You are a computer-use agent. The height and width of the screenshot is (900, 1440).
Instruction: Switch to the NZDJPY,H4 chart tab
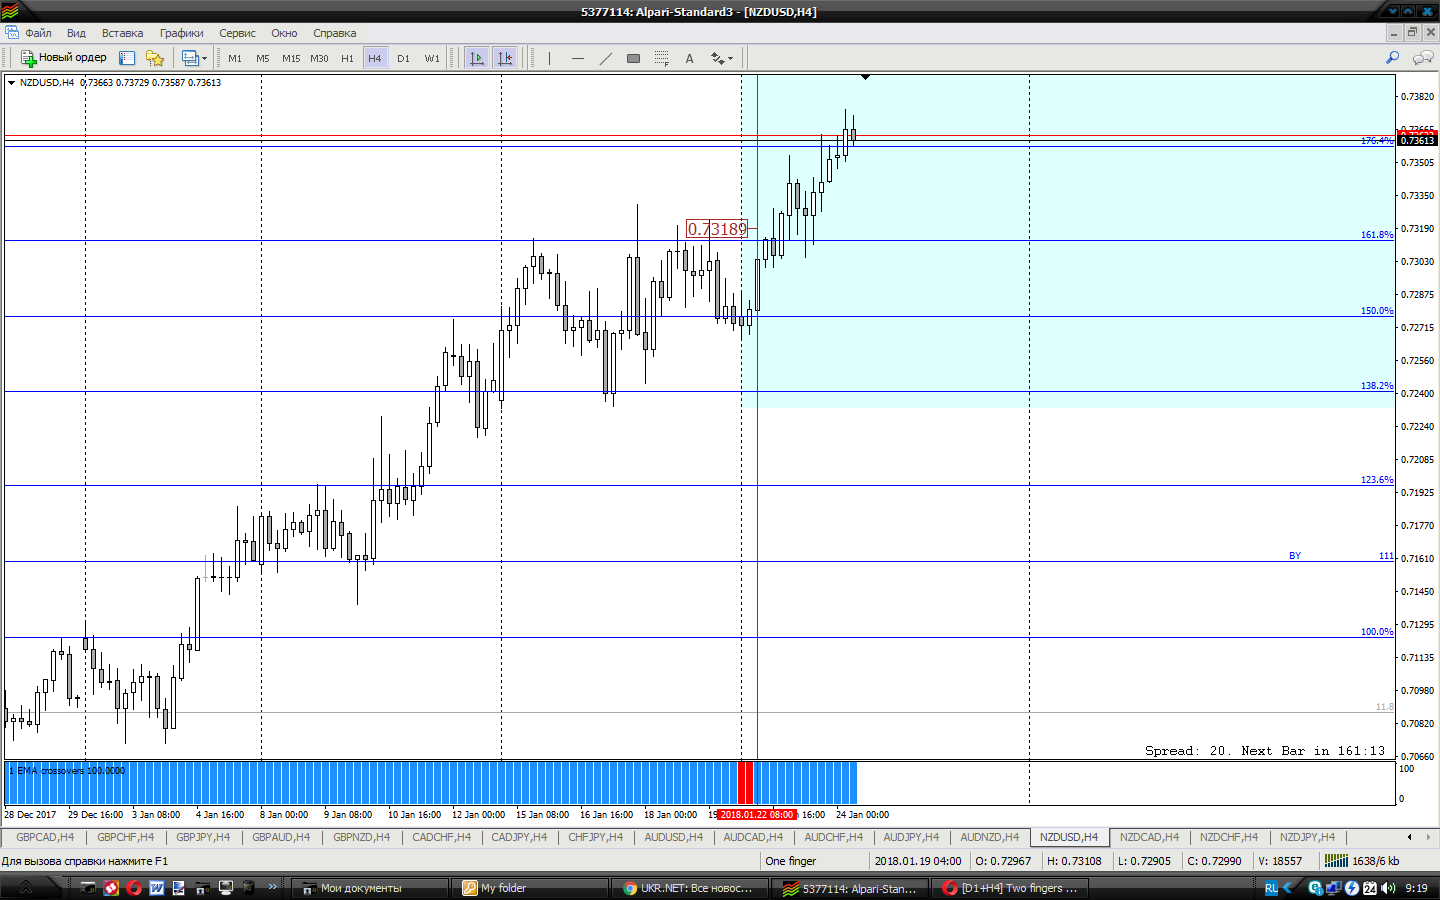pyautogui.click(x=1307, y=837)
